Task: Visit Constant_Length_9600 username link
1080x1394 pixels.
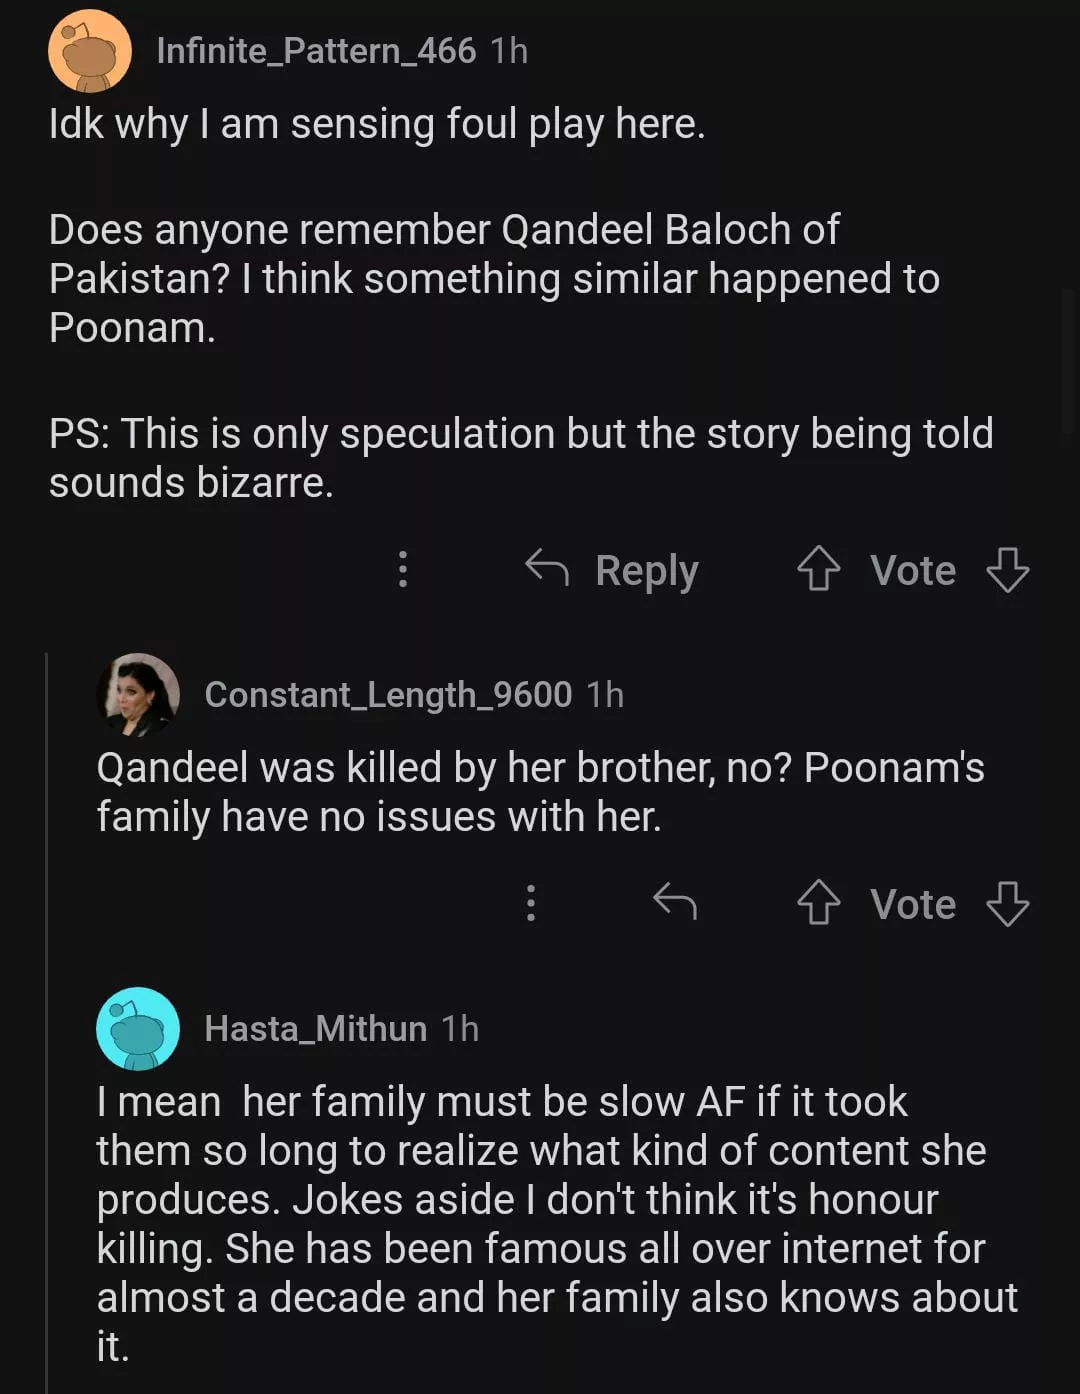Action: pyautogui.click(x=388, y=694)
